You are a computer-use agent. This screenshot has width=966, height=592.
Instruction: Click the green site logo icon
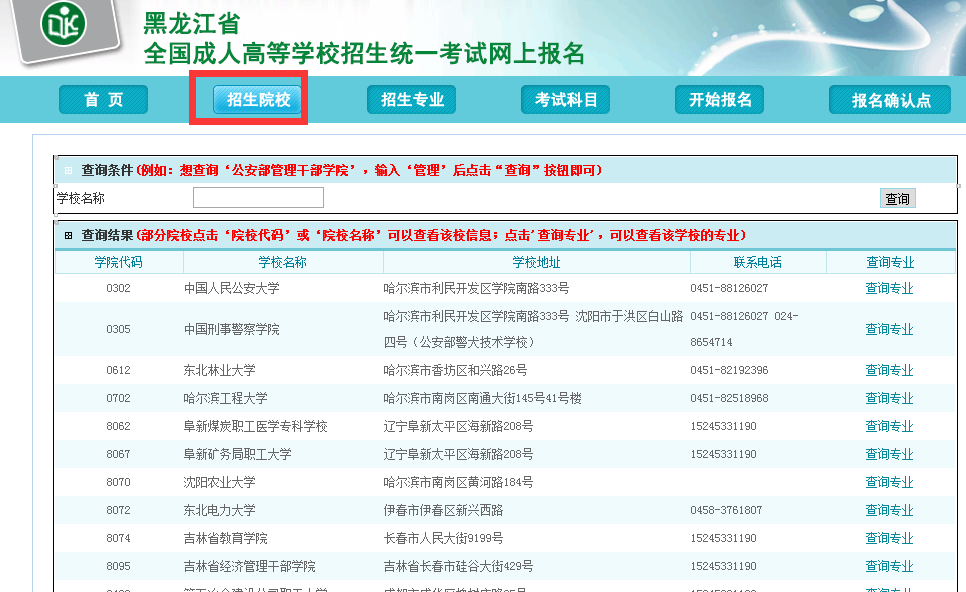click(x=63, y=24)
